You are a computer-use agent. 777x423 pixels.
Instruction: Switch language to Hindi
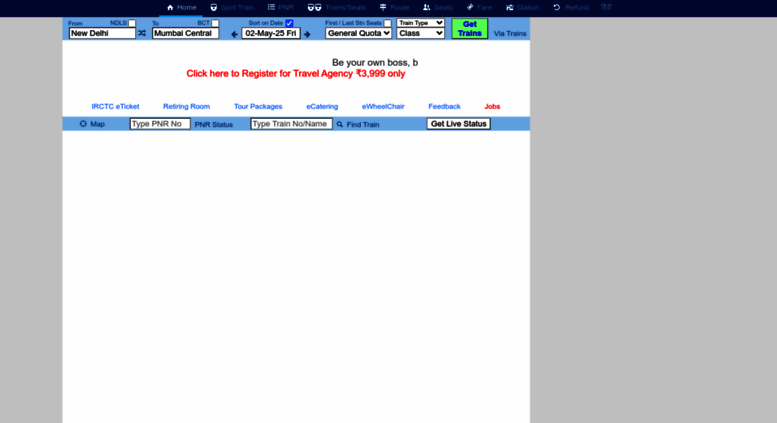(606, 7)
